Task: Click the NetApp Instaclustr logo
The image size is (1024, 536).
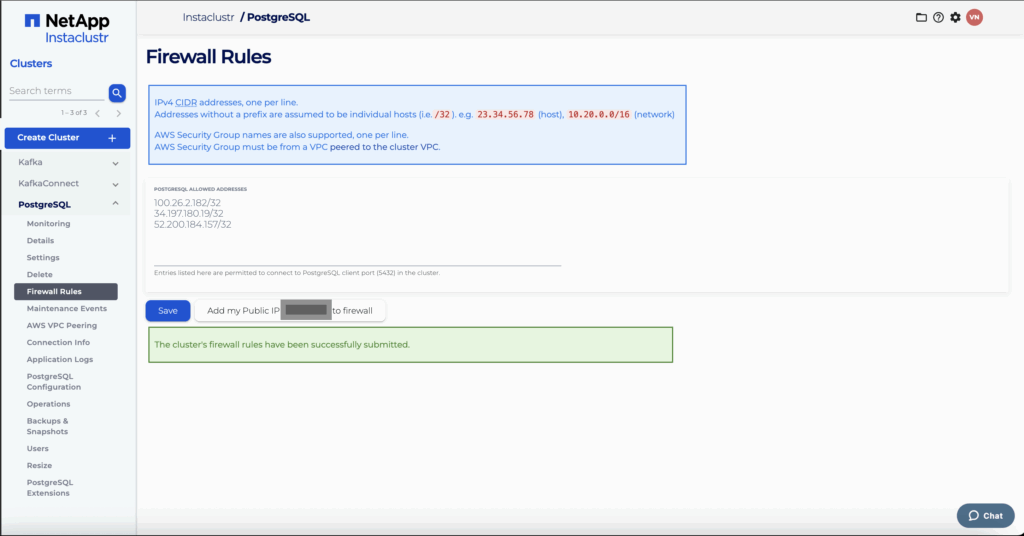Action: coord(66,28)
